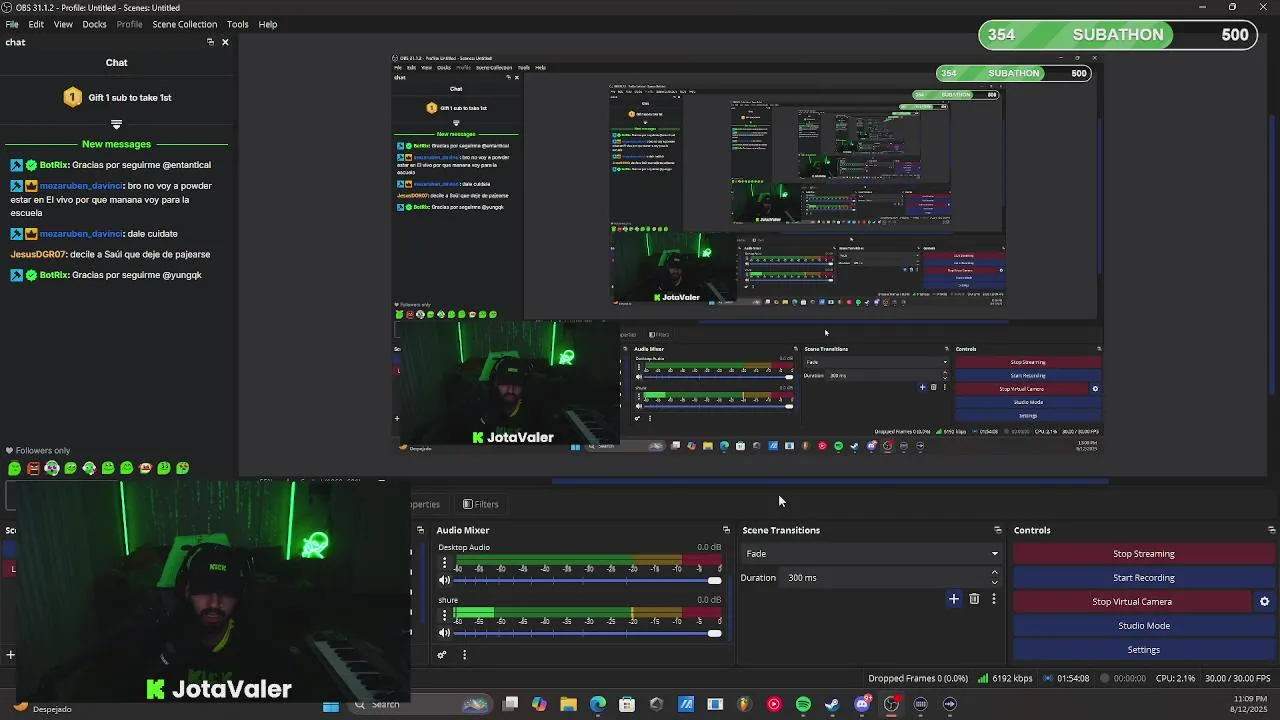Open mezaruben_davinci username in 'dale cuidate' message
1280x720 pixels.
81,234
